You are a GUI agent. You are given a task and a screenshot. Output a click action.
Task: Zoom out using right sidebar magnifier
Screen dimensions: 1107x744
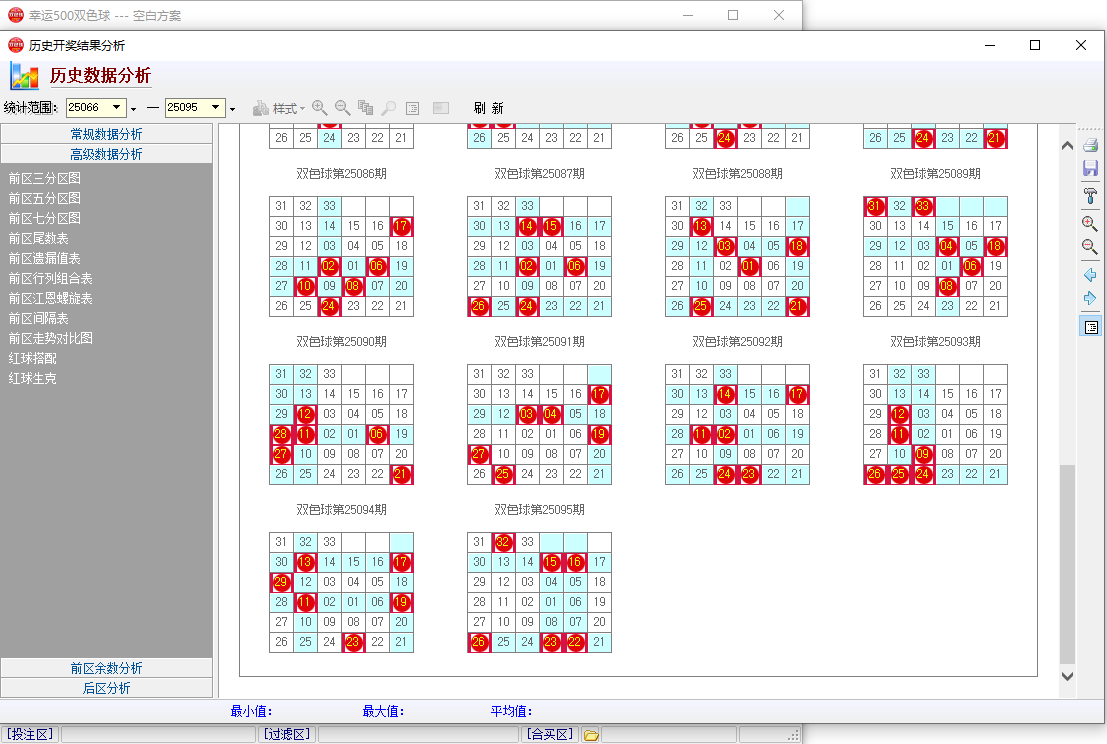(1090, 246)
